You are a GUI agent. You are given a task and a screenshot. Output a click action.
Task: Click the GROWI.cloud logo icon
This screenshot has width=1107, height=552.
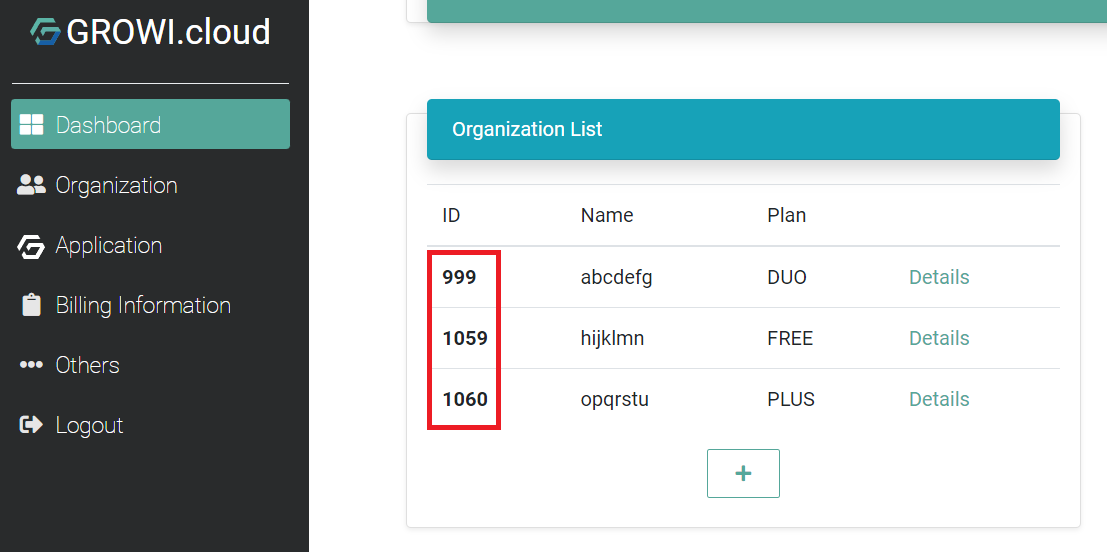tap(45, 32)
